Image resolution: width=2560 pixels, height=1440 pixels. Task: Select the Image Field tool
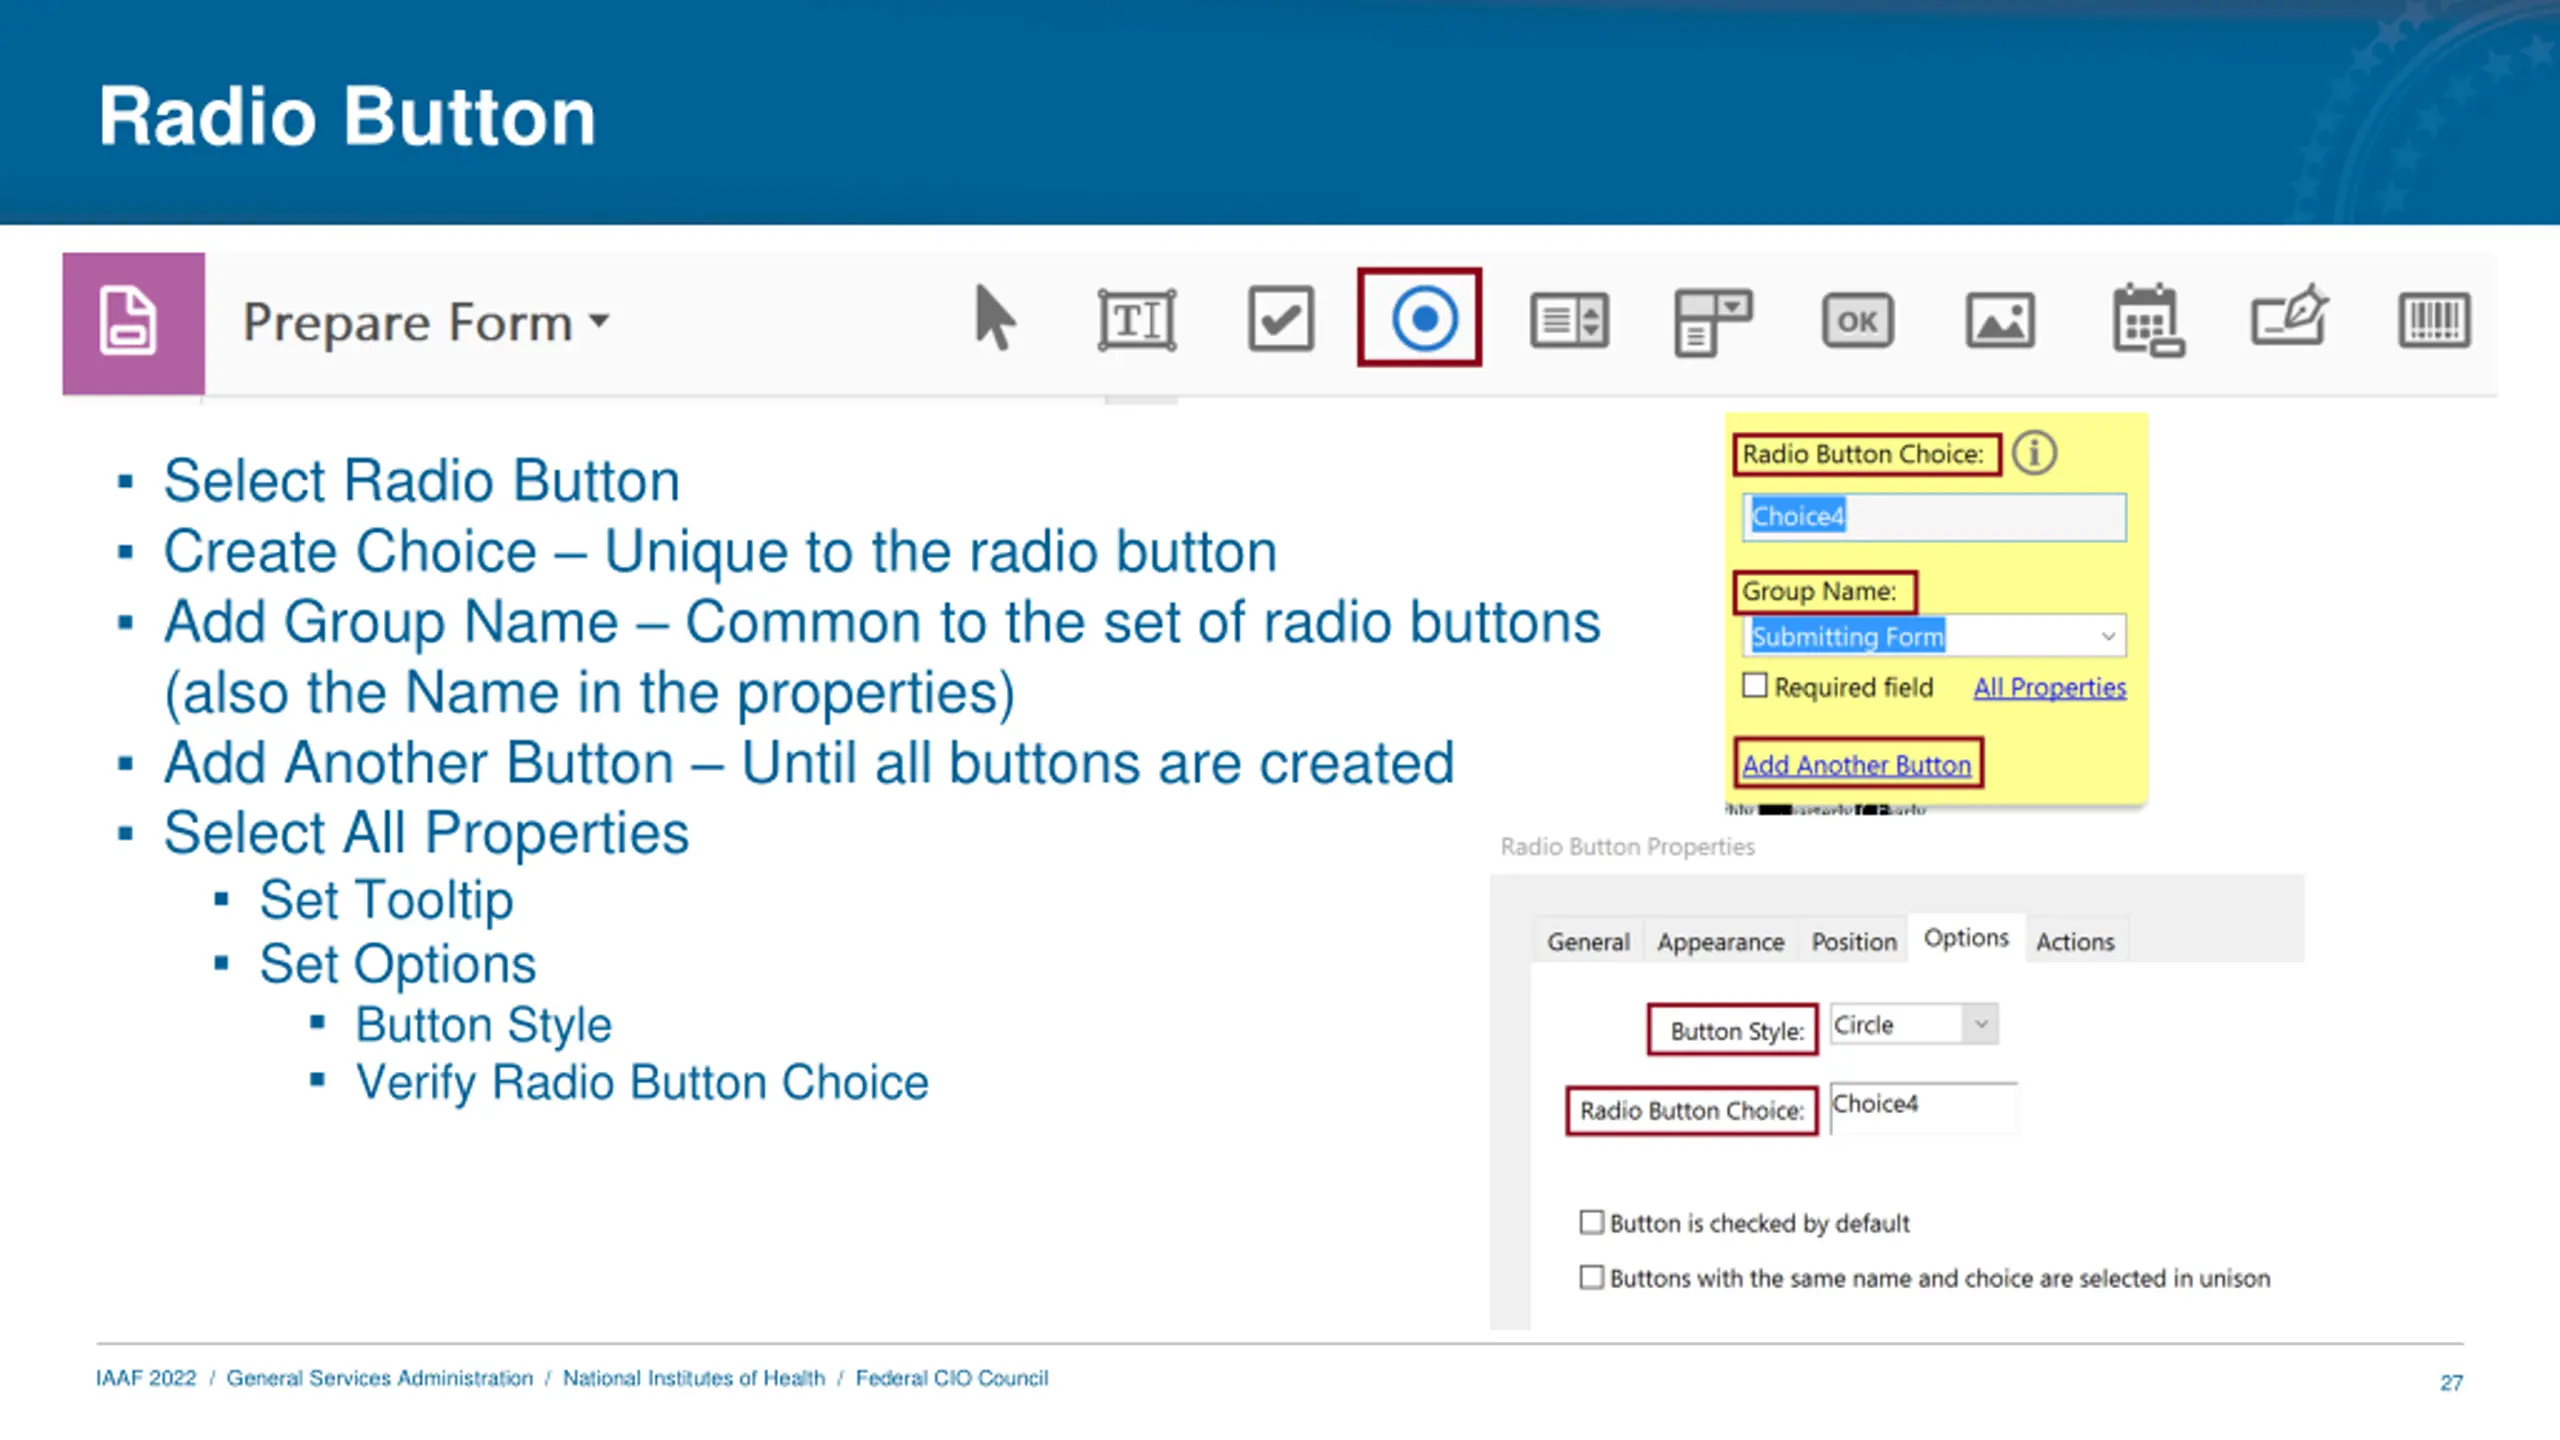tap(2000, 321)
